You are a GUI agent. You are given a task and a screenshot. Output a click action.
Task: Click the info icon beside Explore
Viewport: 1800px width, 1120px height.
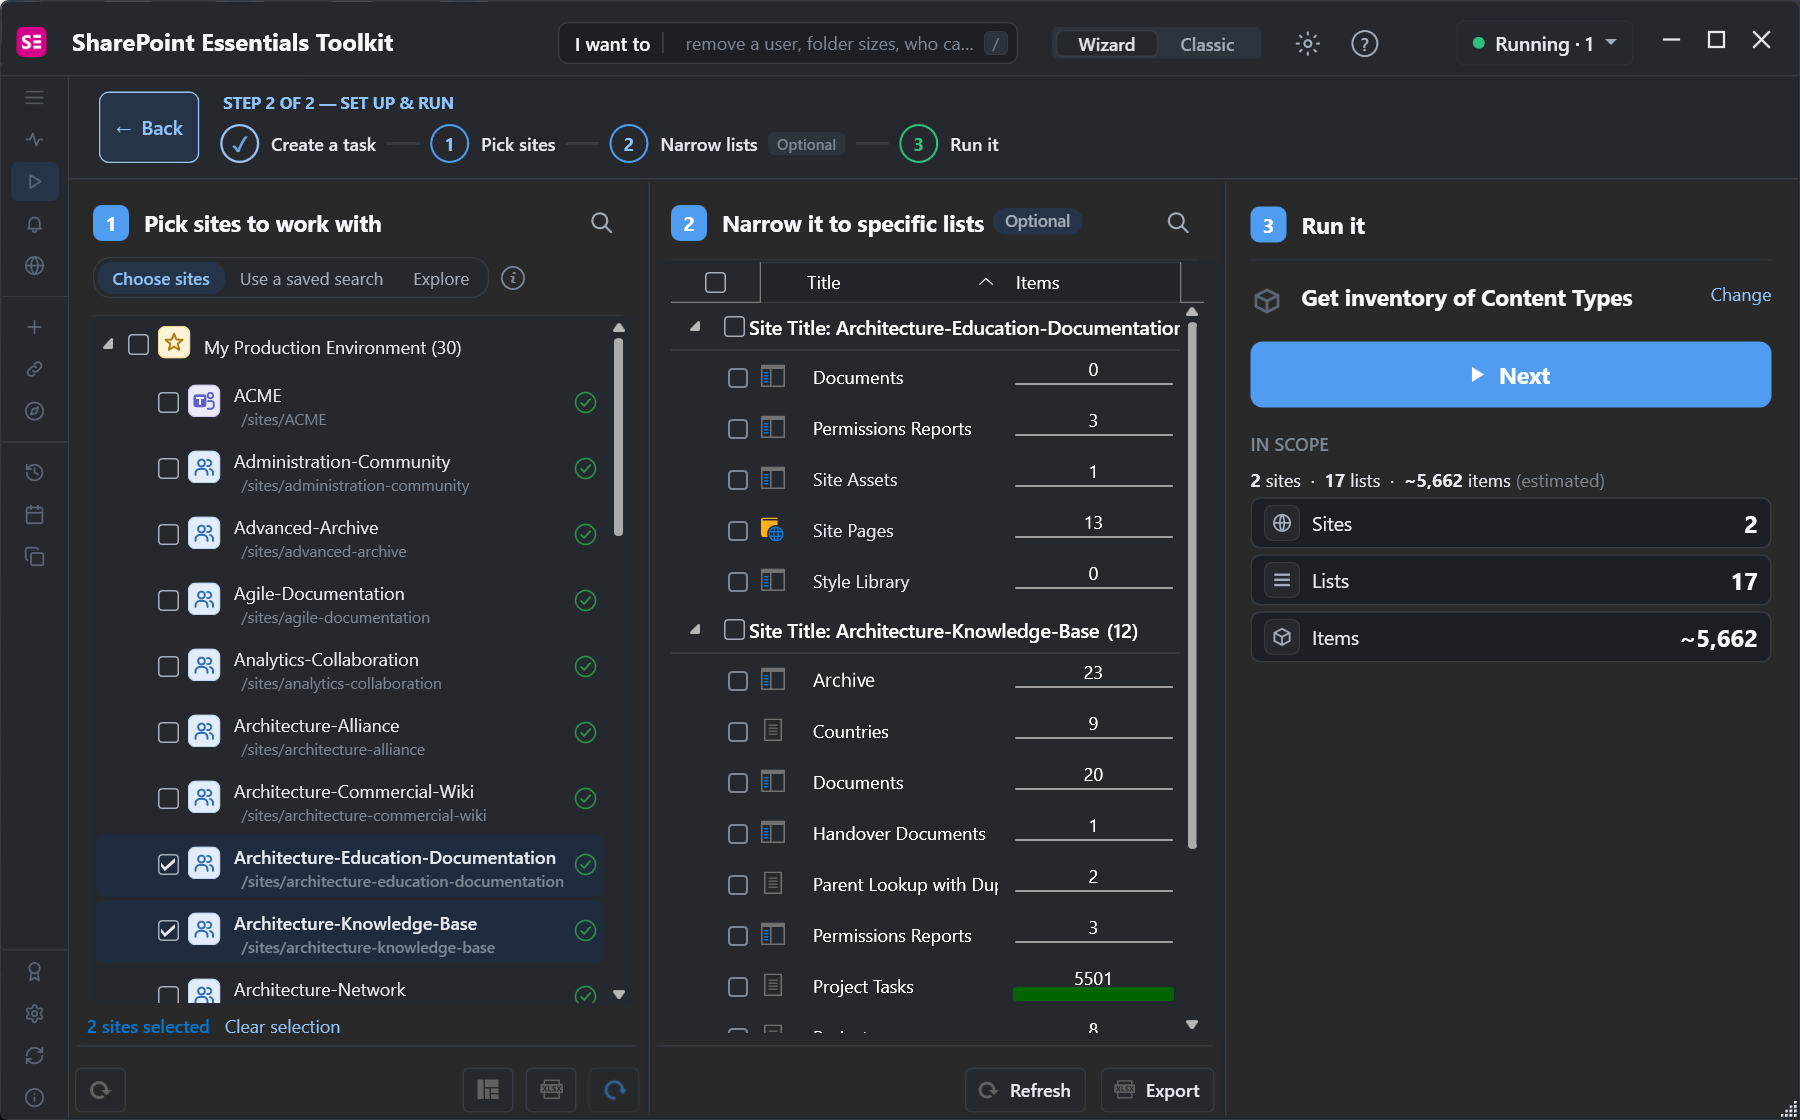click(513, 278)
